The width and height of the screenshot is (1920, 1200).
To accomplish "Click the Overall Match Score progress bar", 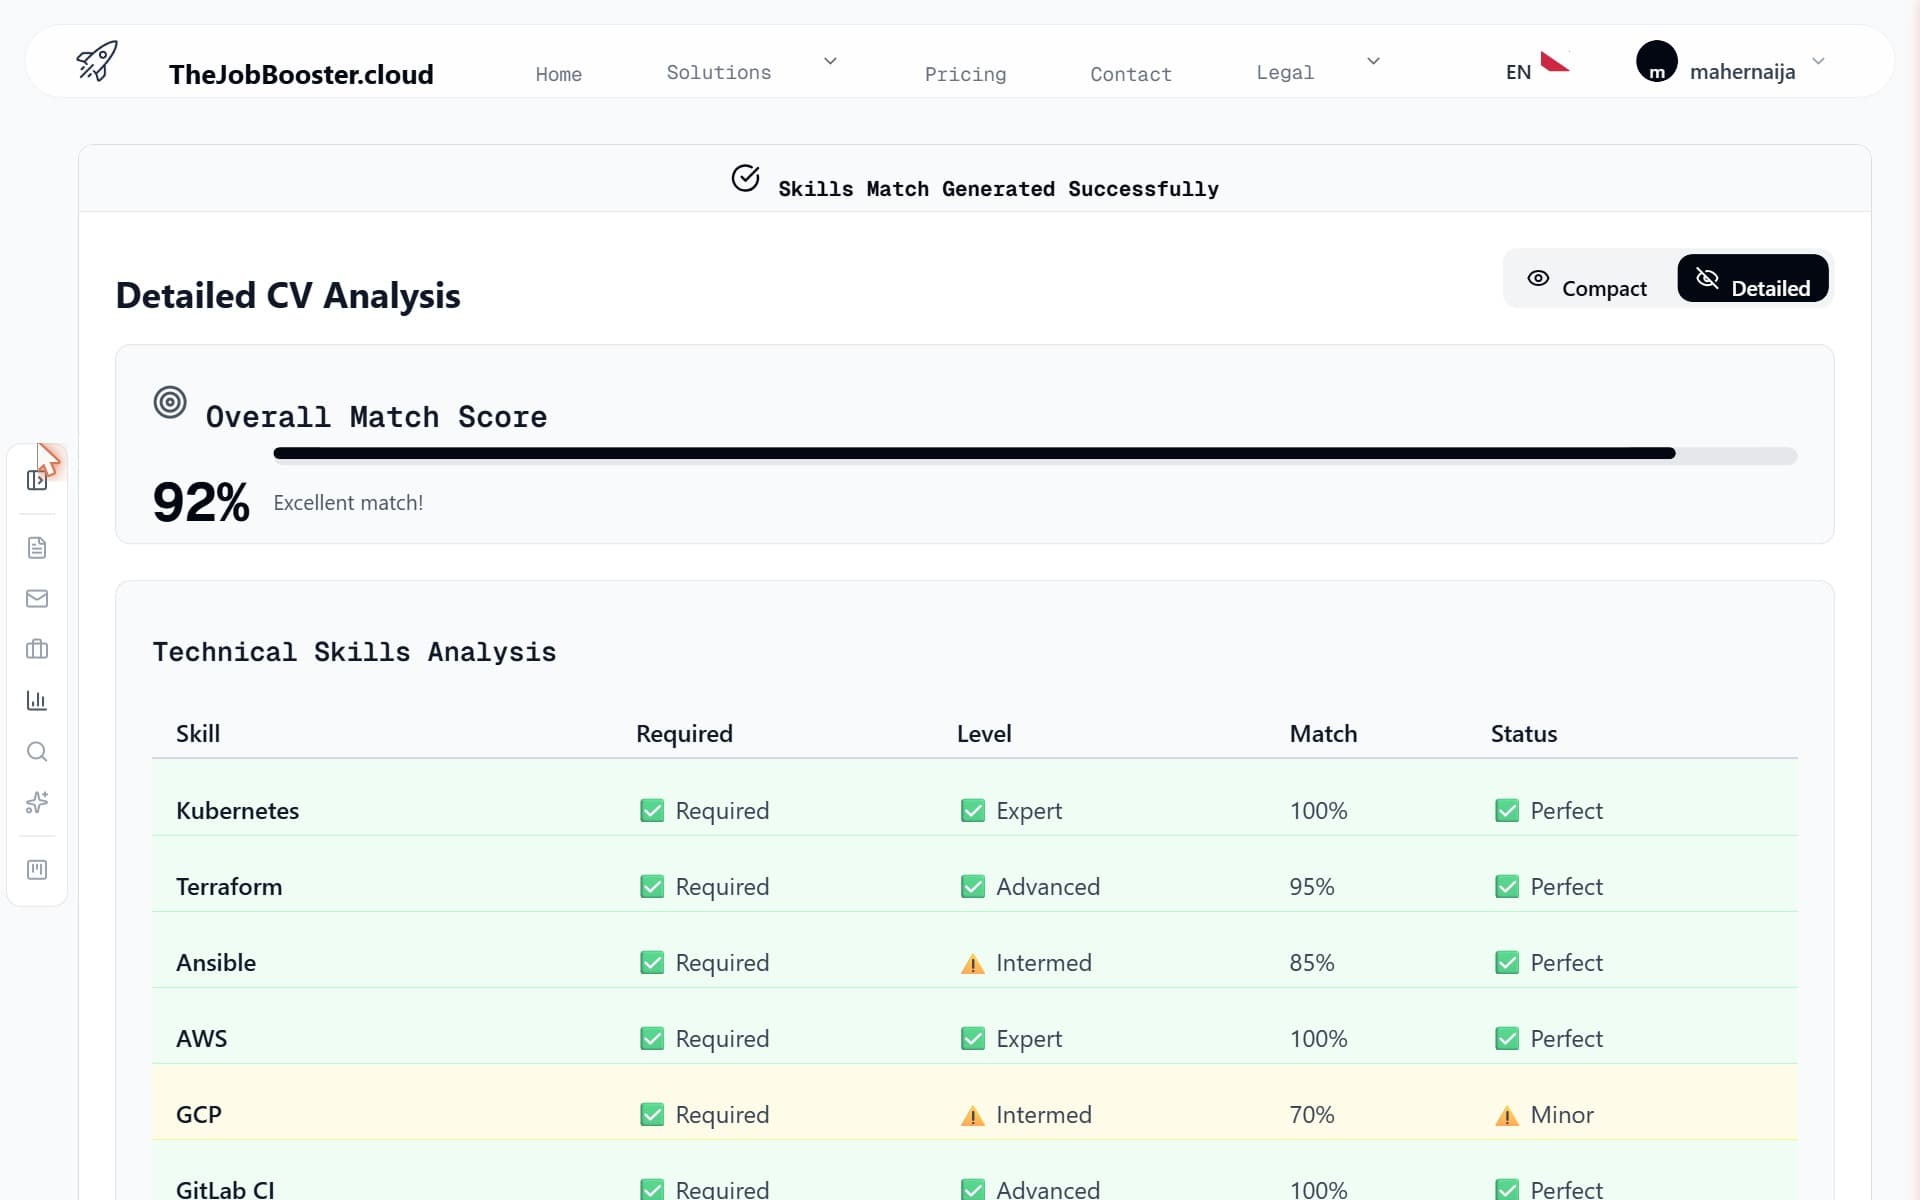I will (1035, 455).
